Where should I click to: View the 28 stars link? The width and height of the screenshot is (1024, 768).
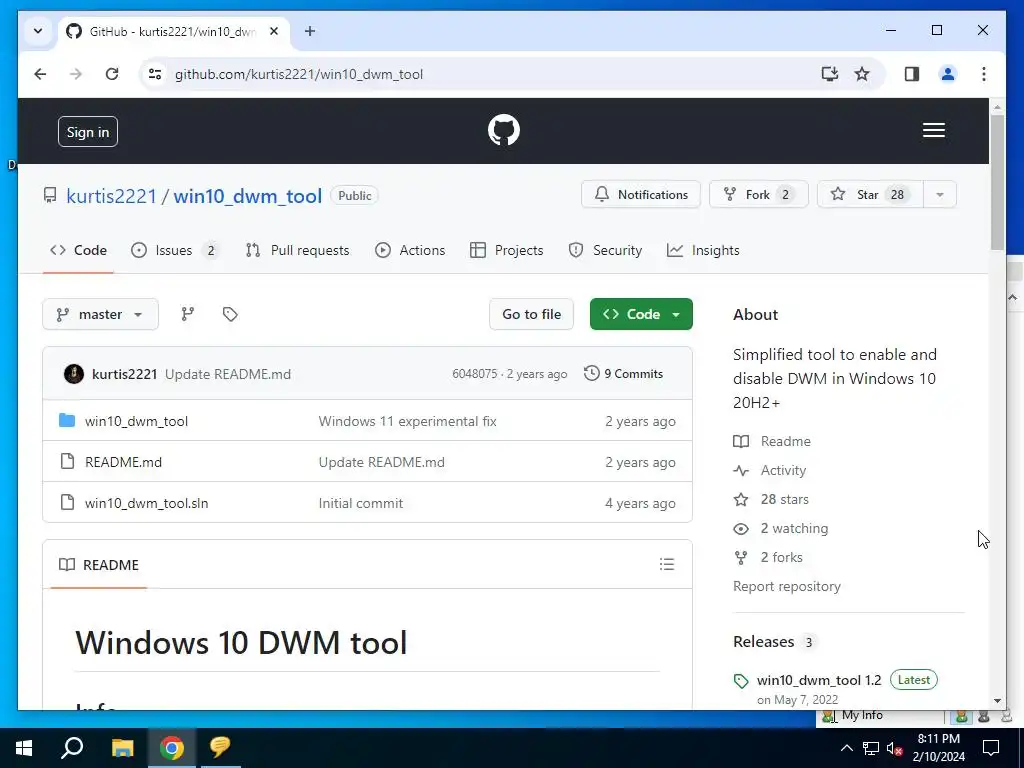pyautogui.click(x=771, y=500)
